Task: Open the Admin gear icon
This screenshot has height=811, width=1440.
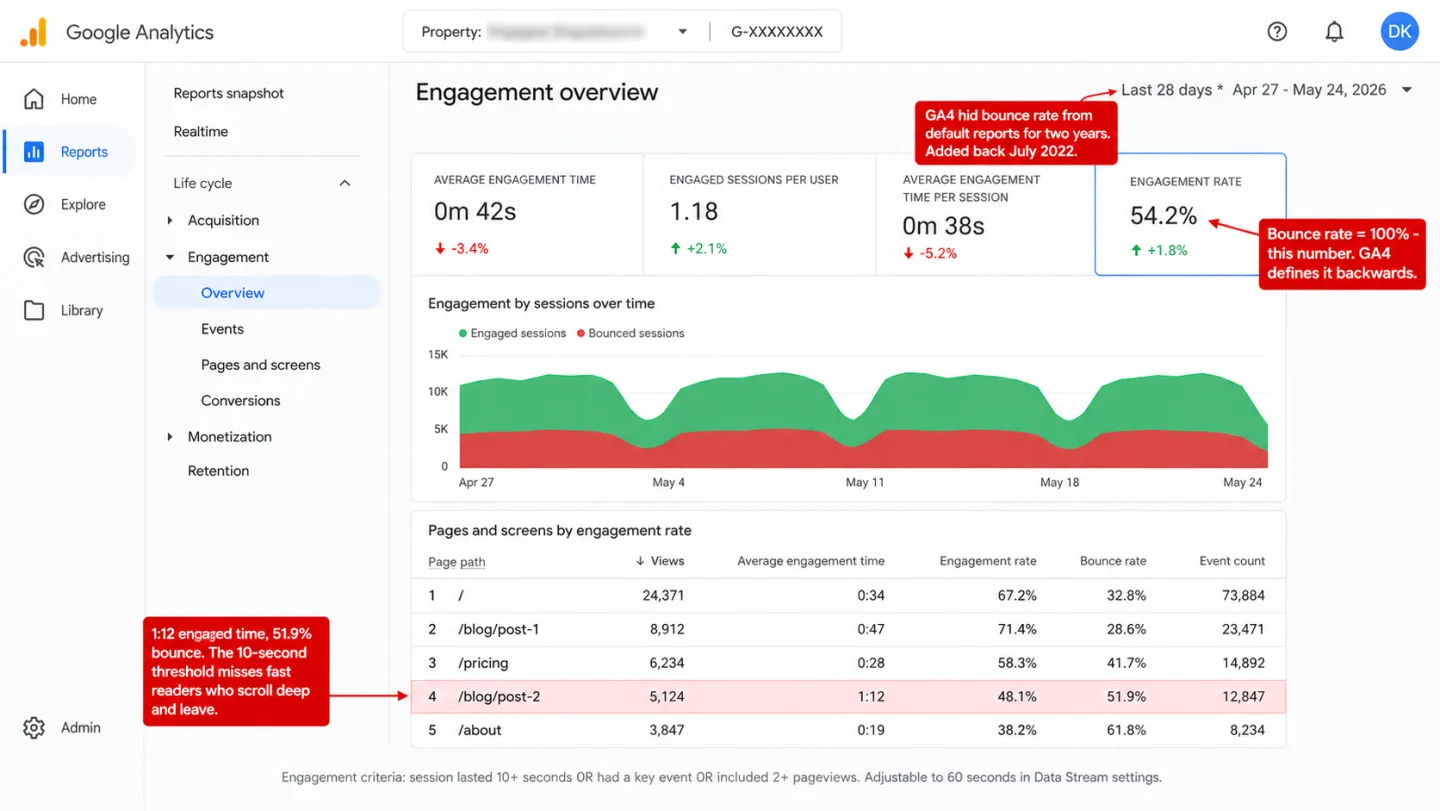Action: pos(34,727)
